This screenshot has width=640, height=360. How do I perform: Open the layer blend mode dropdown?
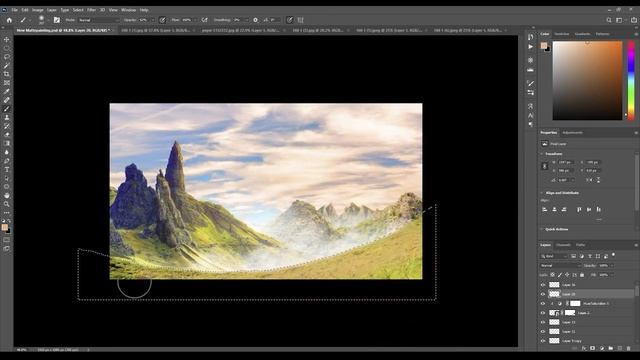pyautogui.click(x=560, y=266)
